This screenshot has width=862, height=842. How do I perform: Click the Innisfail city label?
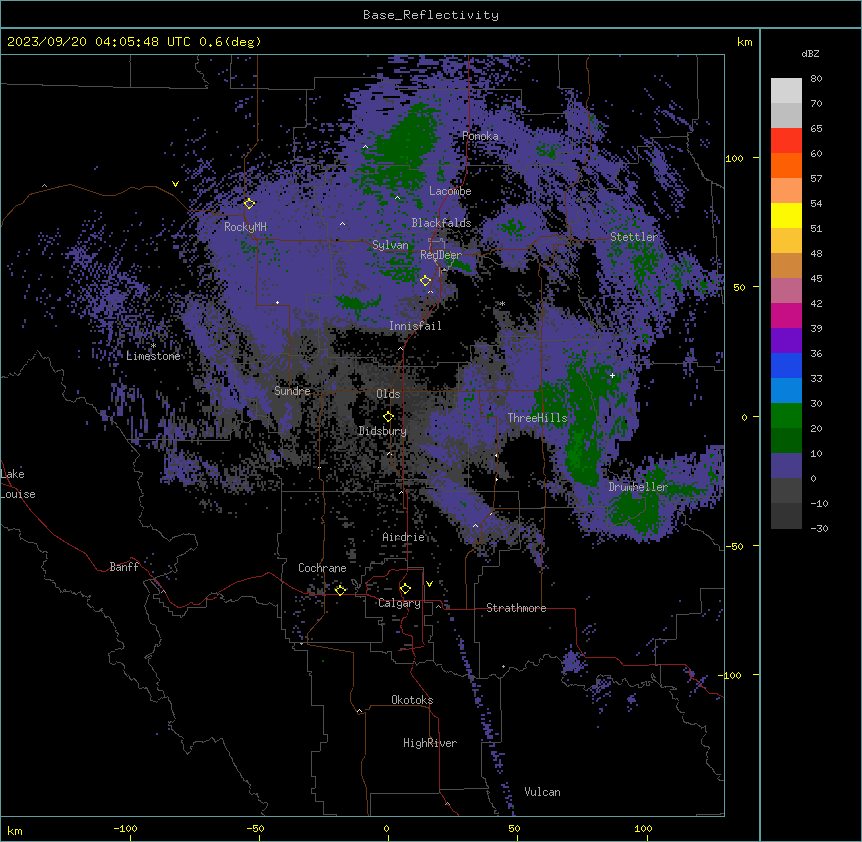[x=415, y=326]
